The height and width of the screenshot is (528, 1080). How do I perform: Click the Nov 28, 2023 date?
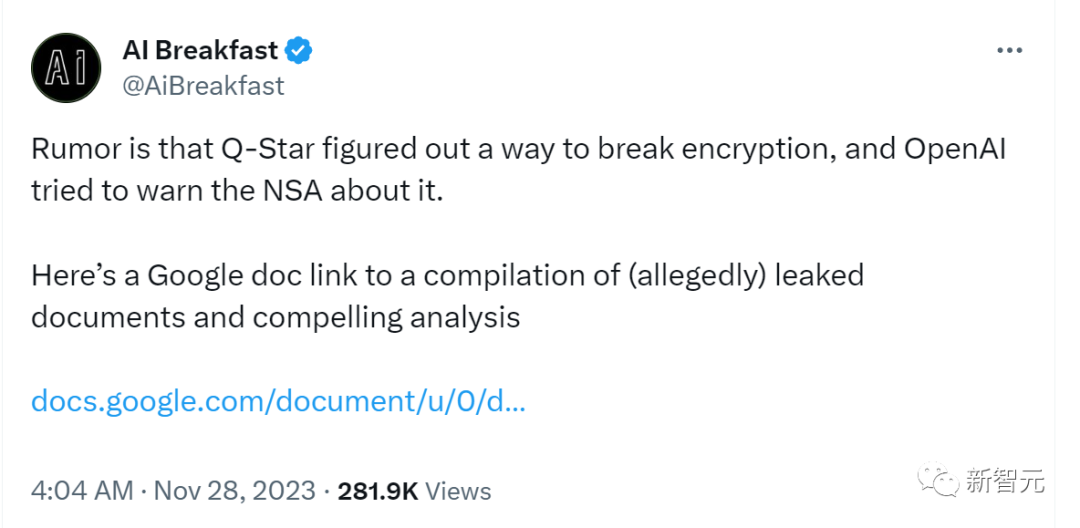click(234, 491)
